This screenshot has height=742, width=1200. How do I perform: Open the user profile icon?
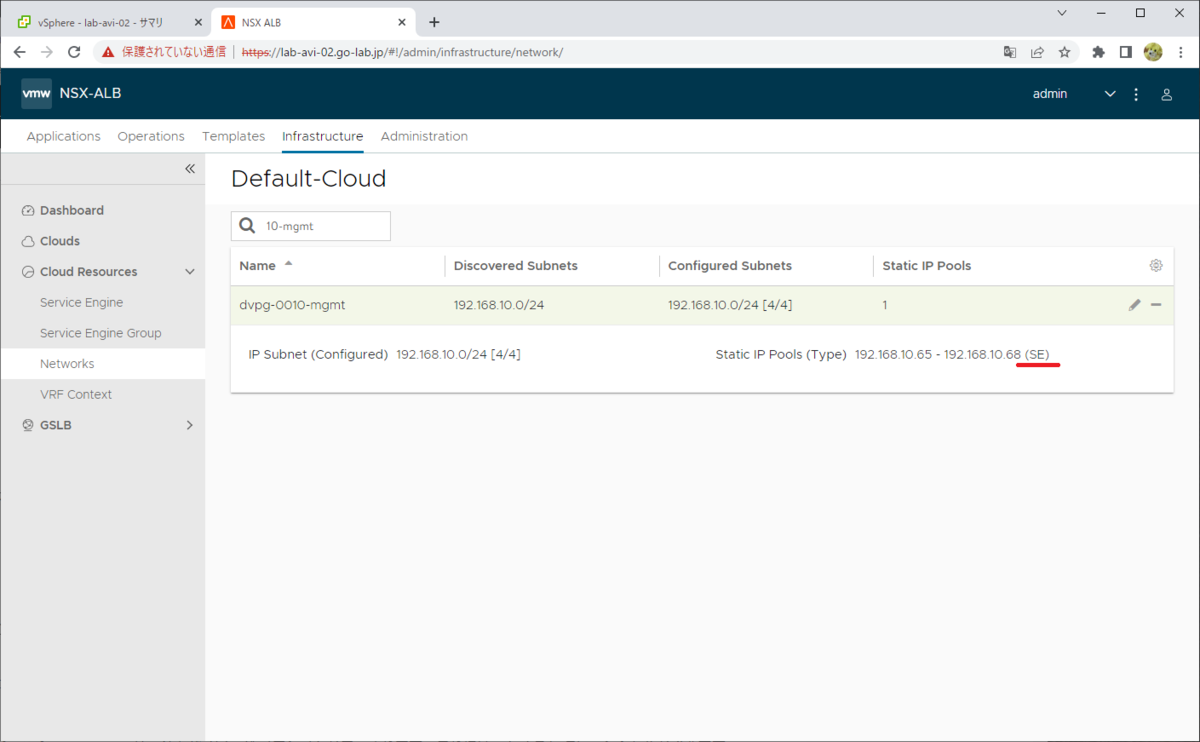tap(1166, 94)
